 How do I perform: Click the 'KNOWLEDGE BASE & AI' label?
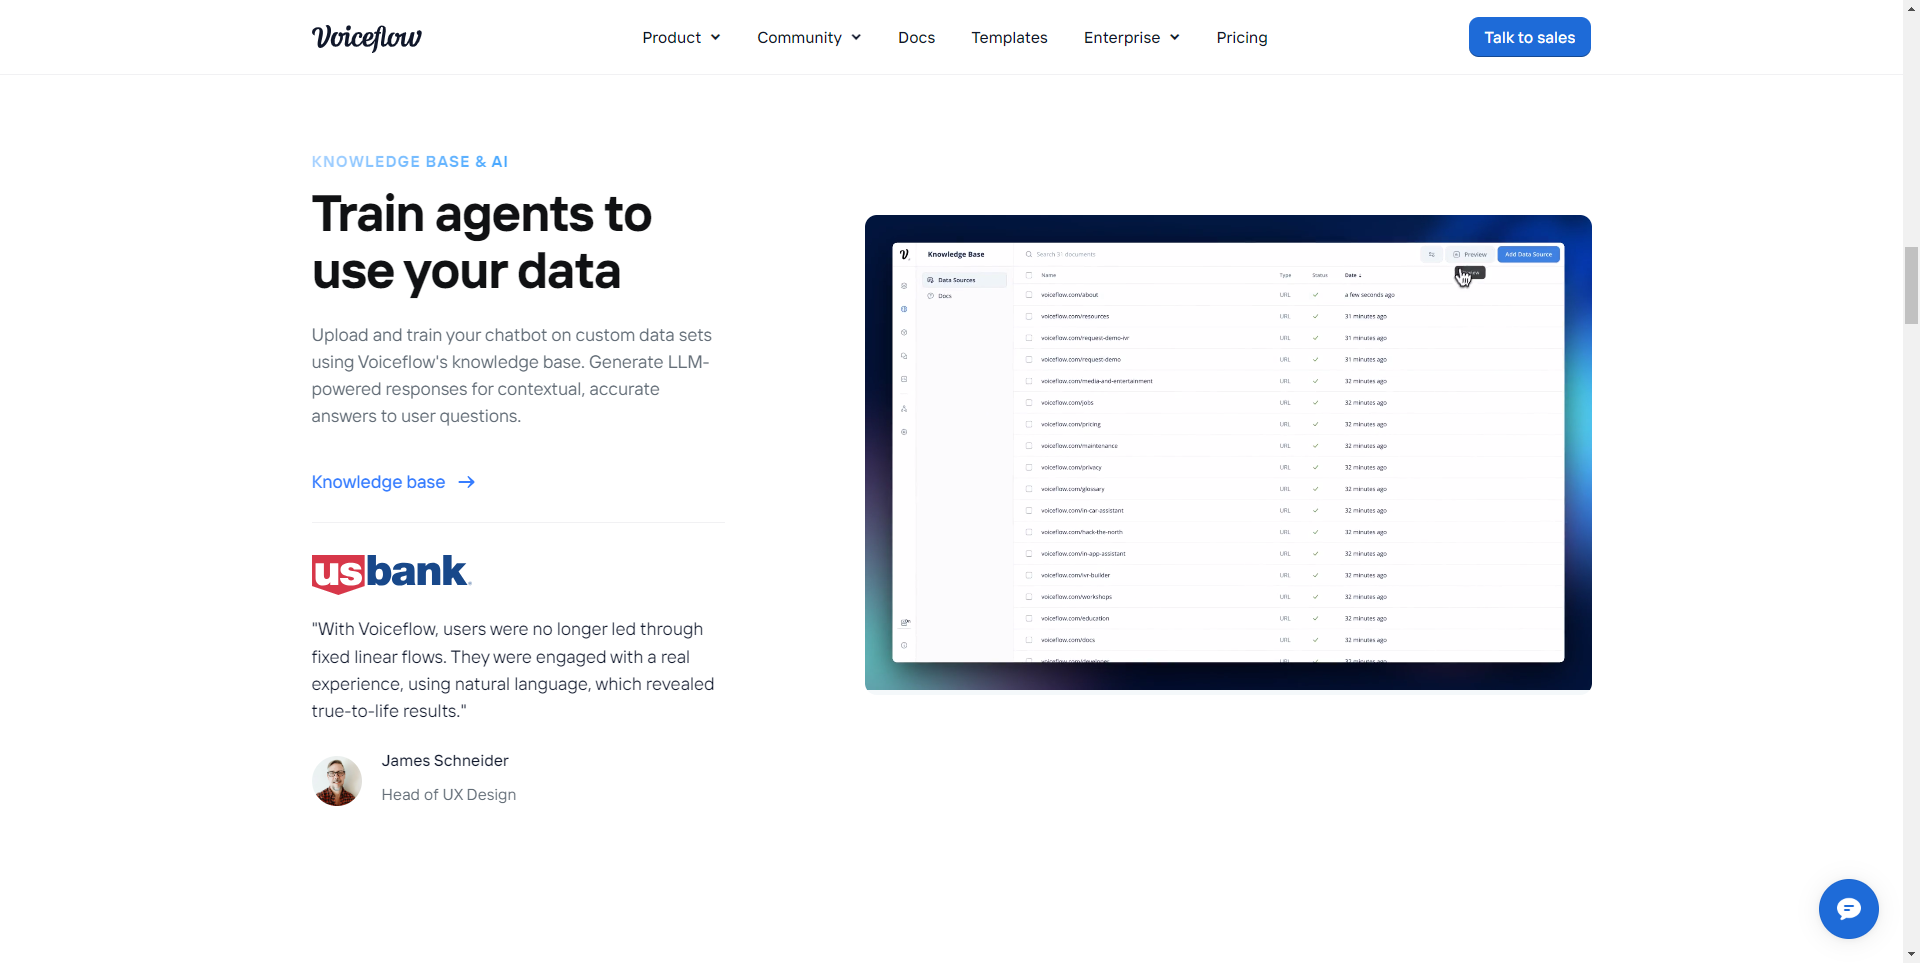click(x=410, y=162)
